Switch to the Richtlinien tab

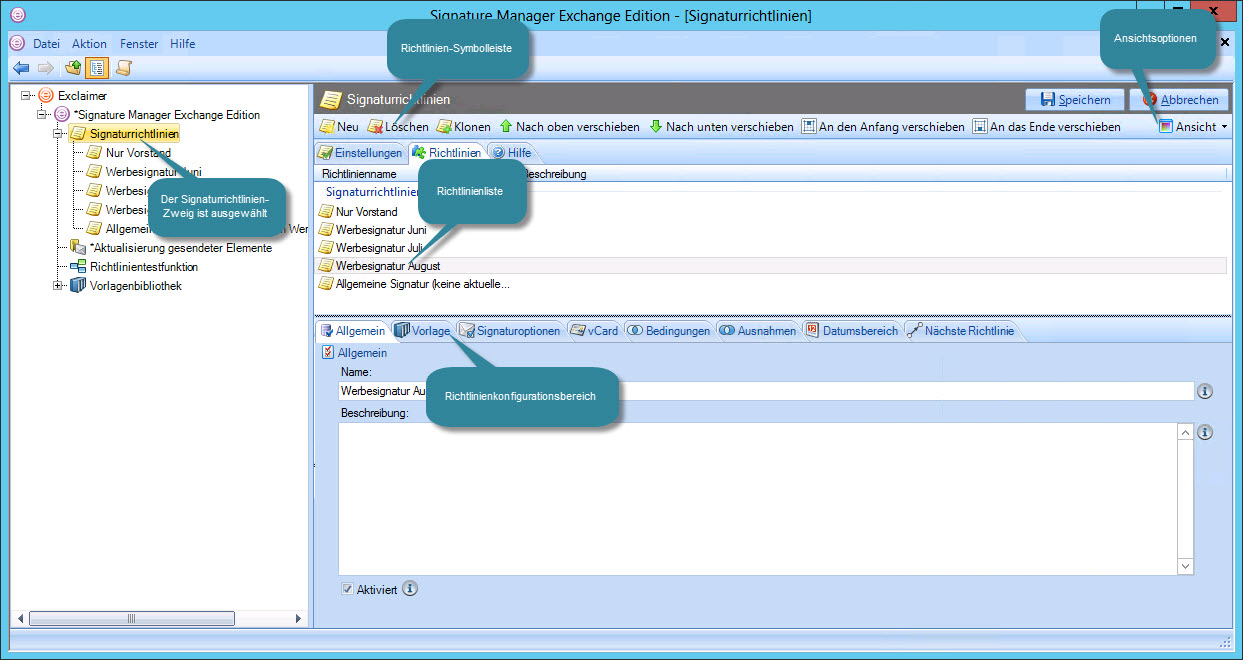(447, 153)
